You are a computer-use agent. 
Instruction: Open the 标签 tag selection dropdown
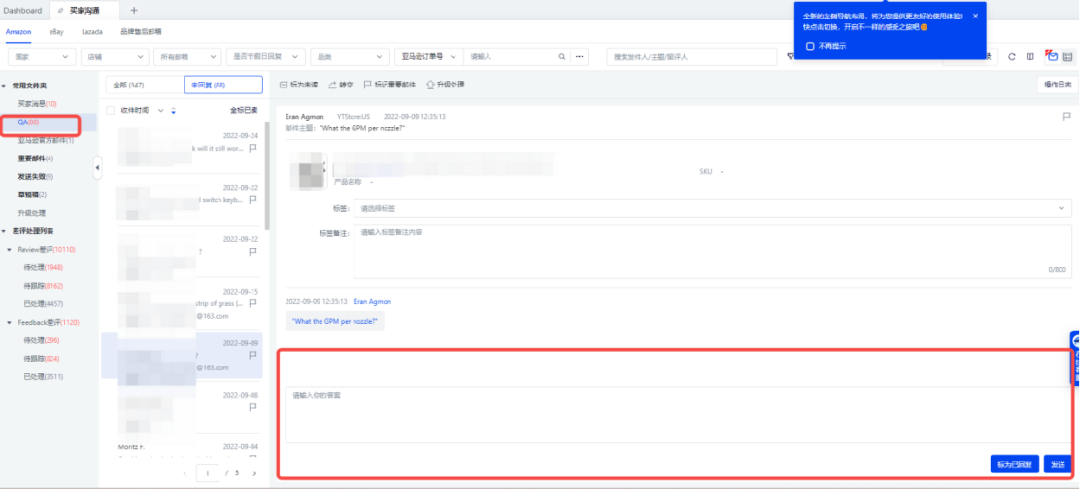pyautogui.click(x=712, y=208)
